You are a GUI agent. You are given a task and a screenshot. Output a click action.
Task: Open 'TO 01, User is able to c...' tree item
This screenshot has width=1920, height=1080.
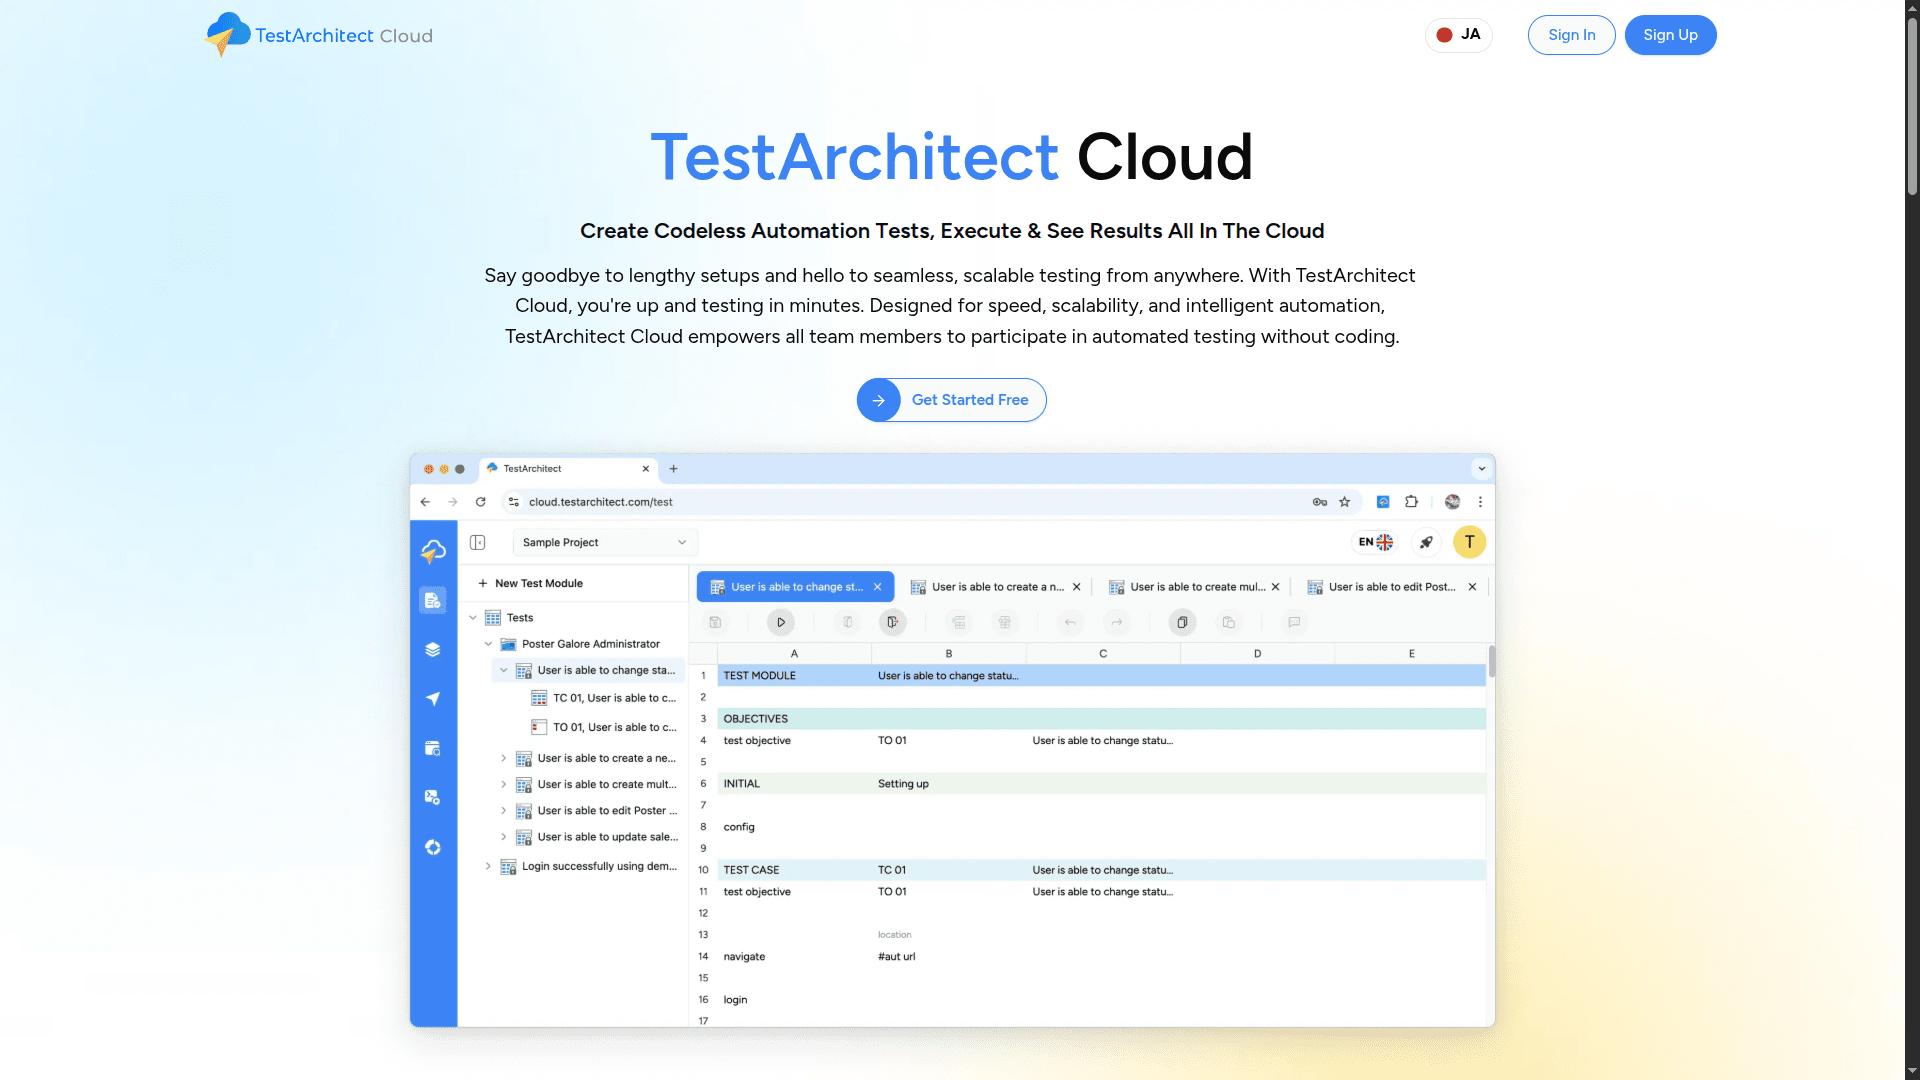(x=604, y=727)
